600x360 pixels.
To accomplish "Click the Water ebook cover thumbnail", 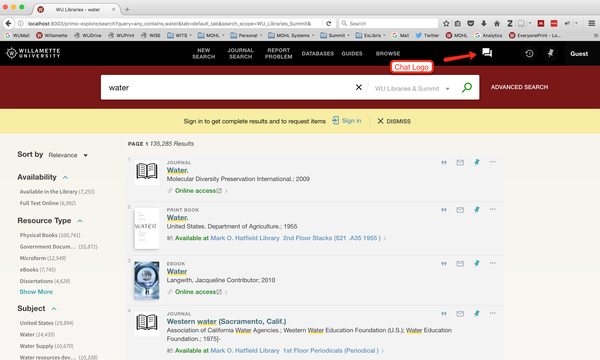I will tap(147, 280).
